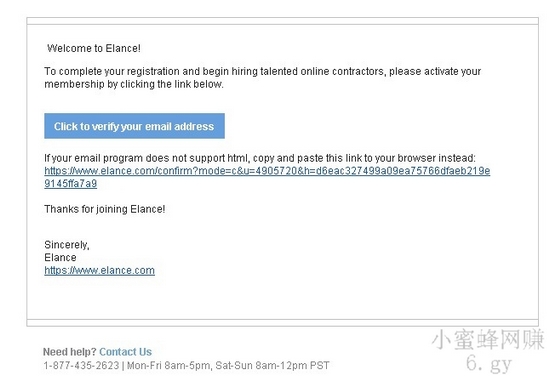The image size is (550, 376).
Task: Open the elance.com/confirm verification link
Action: [x=267, y=171]
